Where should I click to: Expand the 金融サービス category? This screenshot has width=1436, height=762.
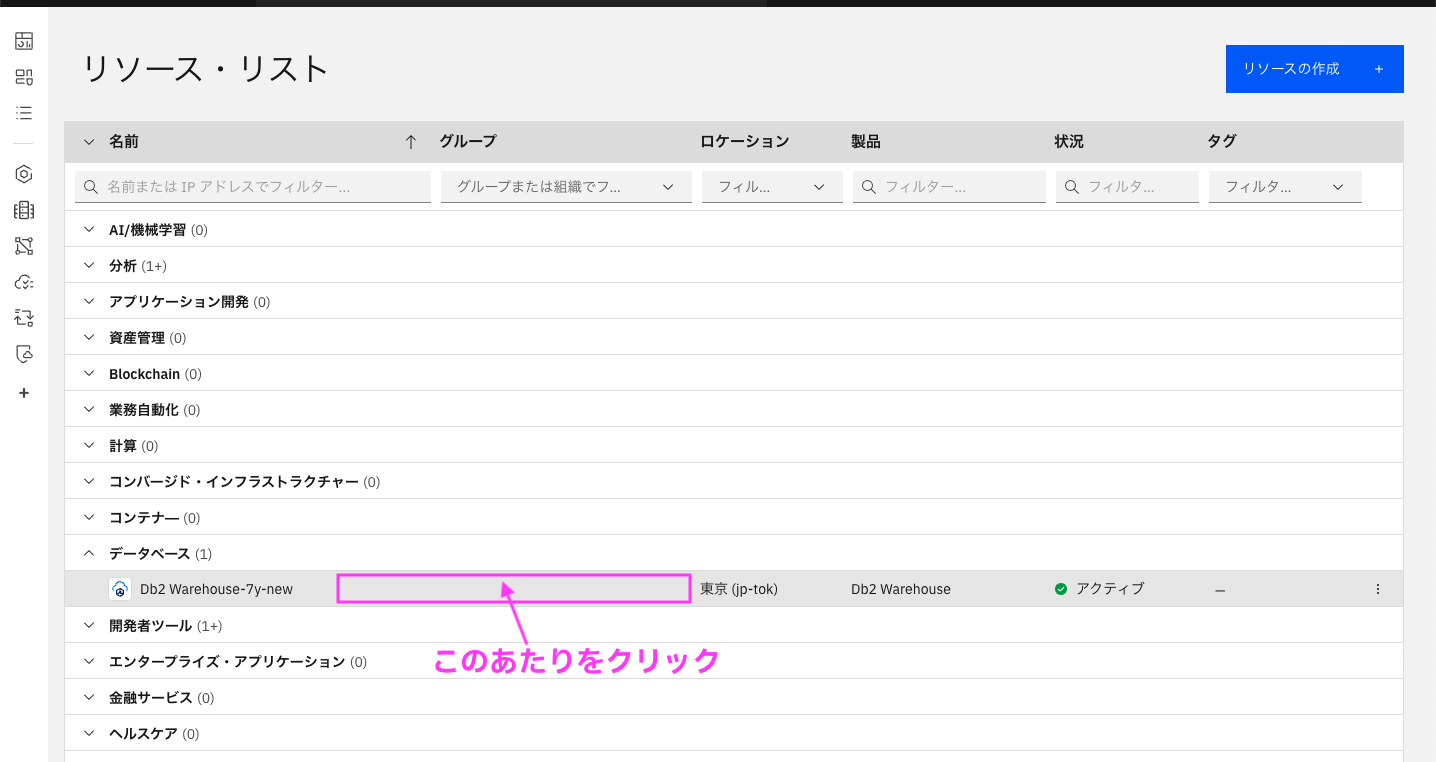88,698
